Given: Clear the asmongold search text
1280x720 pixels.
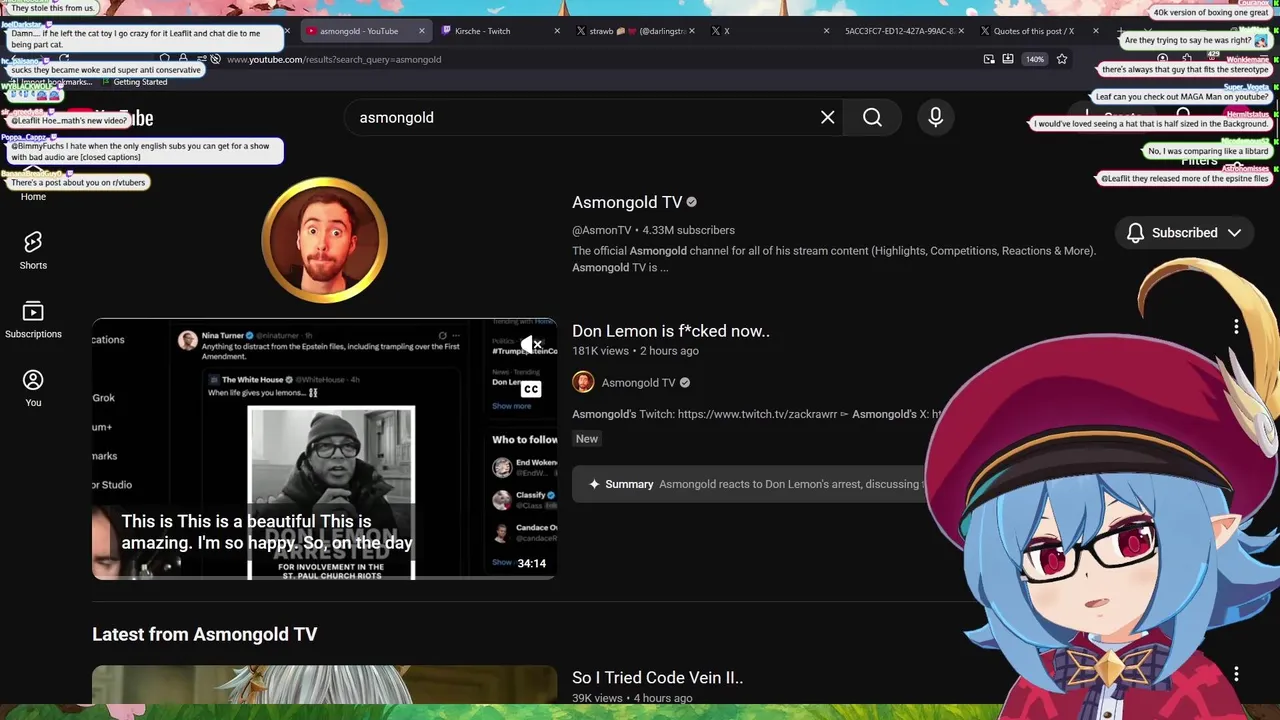Looking at the screenshot, I should [x=827, y=117].
